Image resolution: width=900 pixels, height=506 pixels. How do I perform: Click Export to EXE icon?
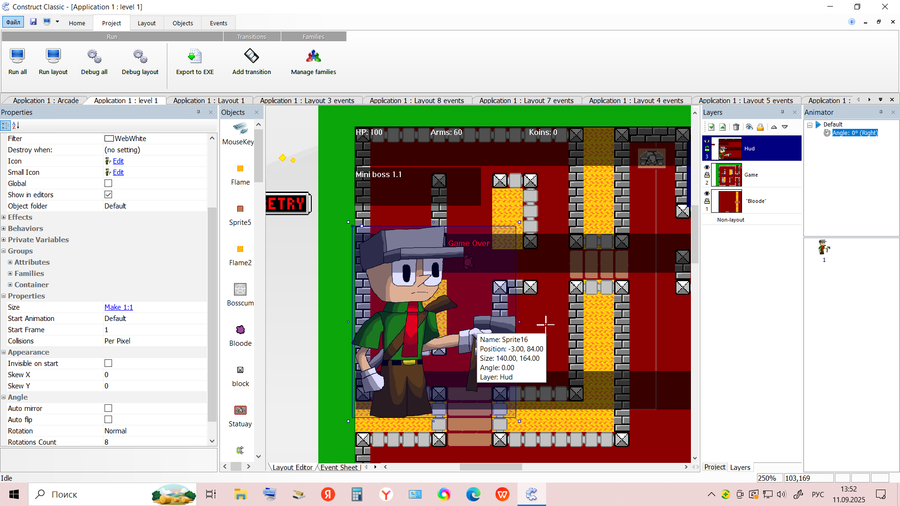195,56
